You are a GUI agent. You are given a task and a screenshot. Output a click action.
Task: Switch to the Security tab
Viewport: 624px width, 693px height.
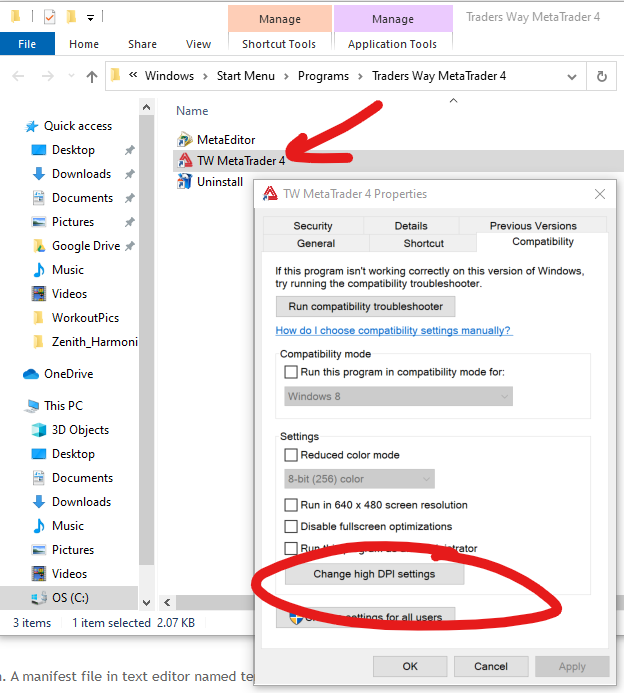313,226
